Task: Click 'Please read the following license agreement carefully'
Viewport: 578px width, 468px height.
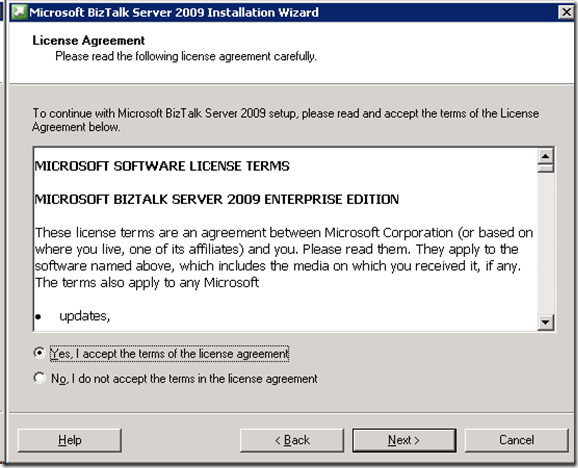Action: tap(186, 56)
